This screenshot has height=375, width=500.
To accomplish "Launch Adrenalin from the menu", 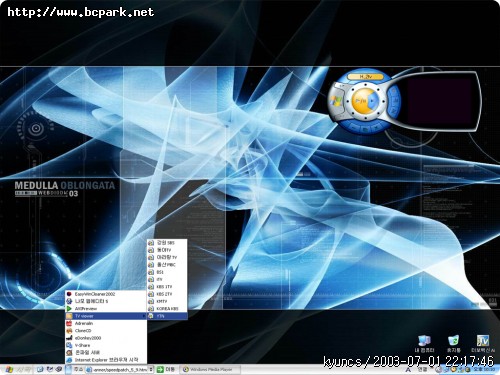I will (x=106, y=323).
